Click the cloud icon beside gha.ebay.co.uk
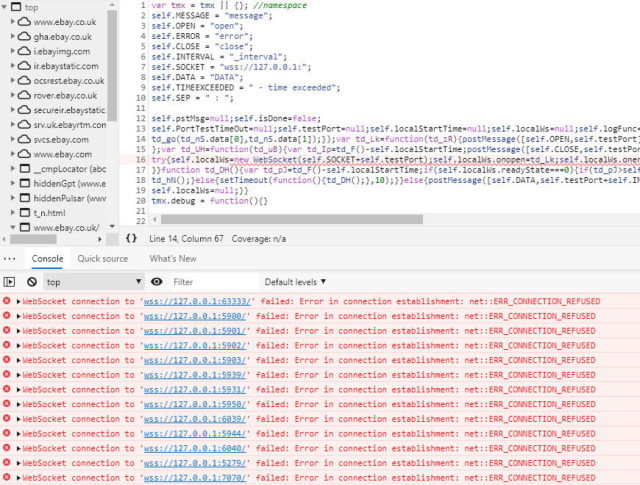The image size is (640, 485). pyautogui.click(x=24, y=36)
